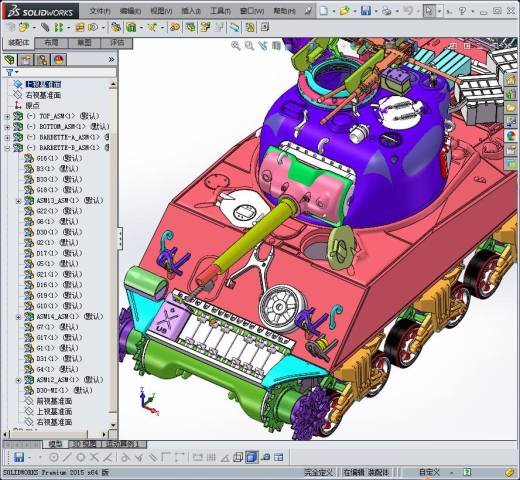This screenshot has height=480, width=520.
Task: Click the Zoom to Fit magnifier icon
Action: coord(236,46)
